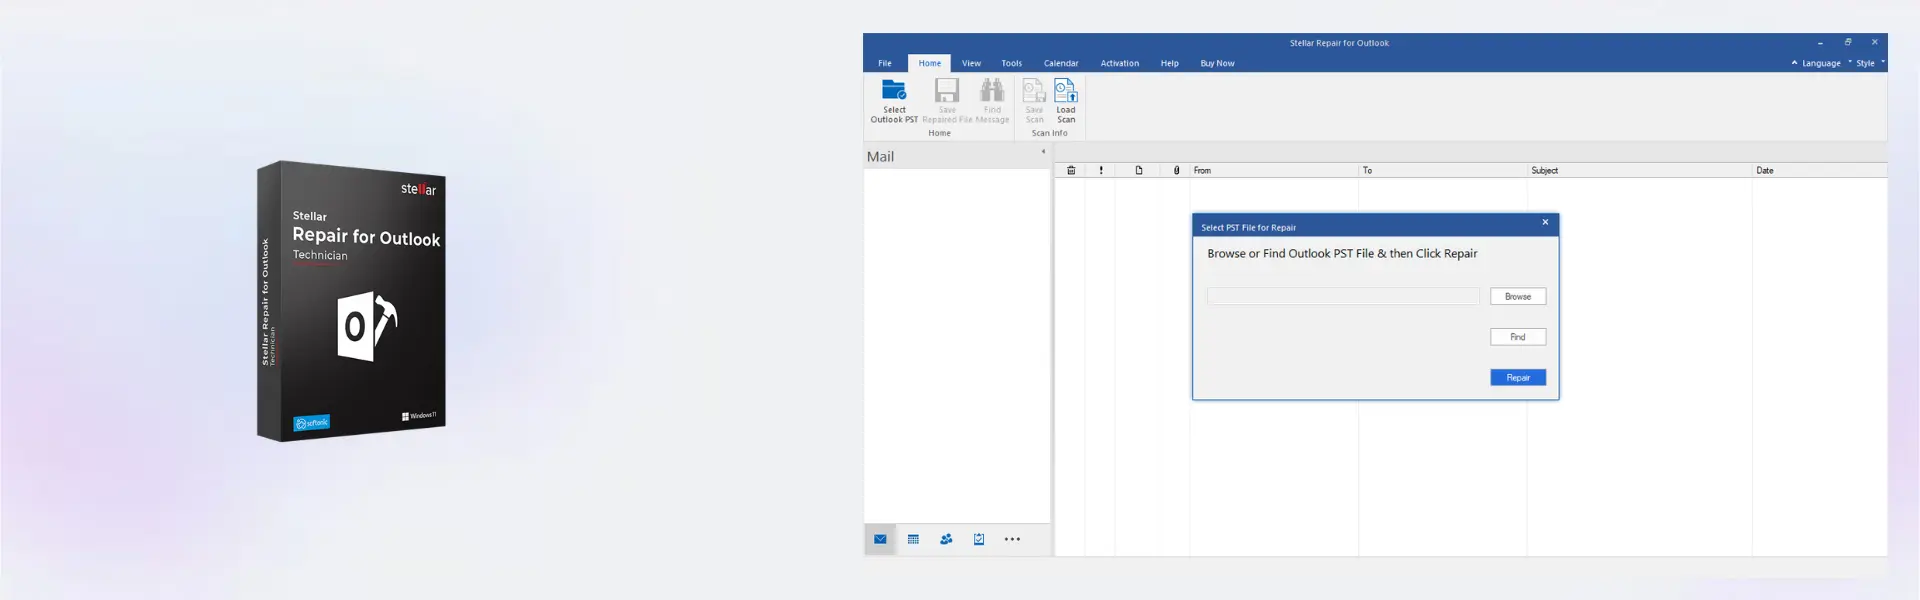Viewport: 1920px width, 600px height.
Task: Minimize the Stellar Repair for Outlook window
Action: (1820, 43)
